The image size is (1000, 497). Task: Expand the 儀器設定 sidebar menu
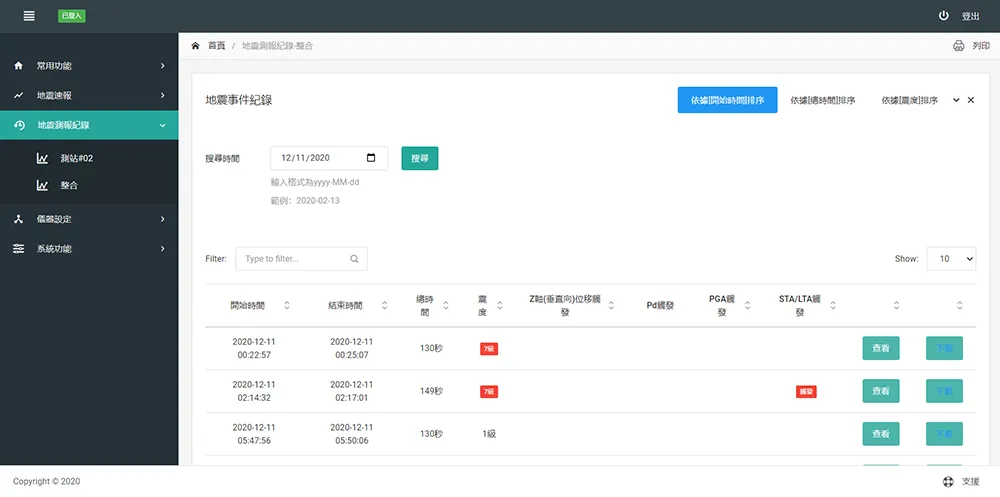pyautogui.click(x=89, y=219)
